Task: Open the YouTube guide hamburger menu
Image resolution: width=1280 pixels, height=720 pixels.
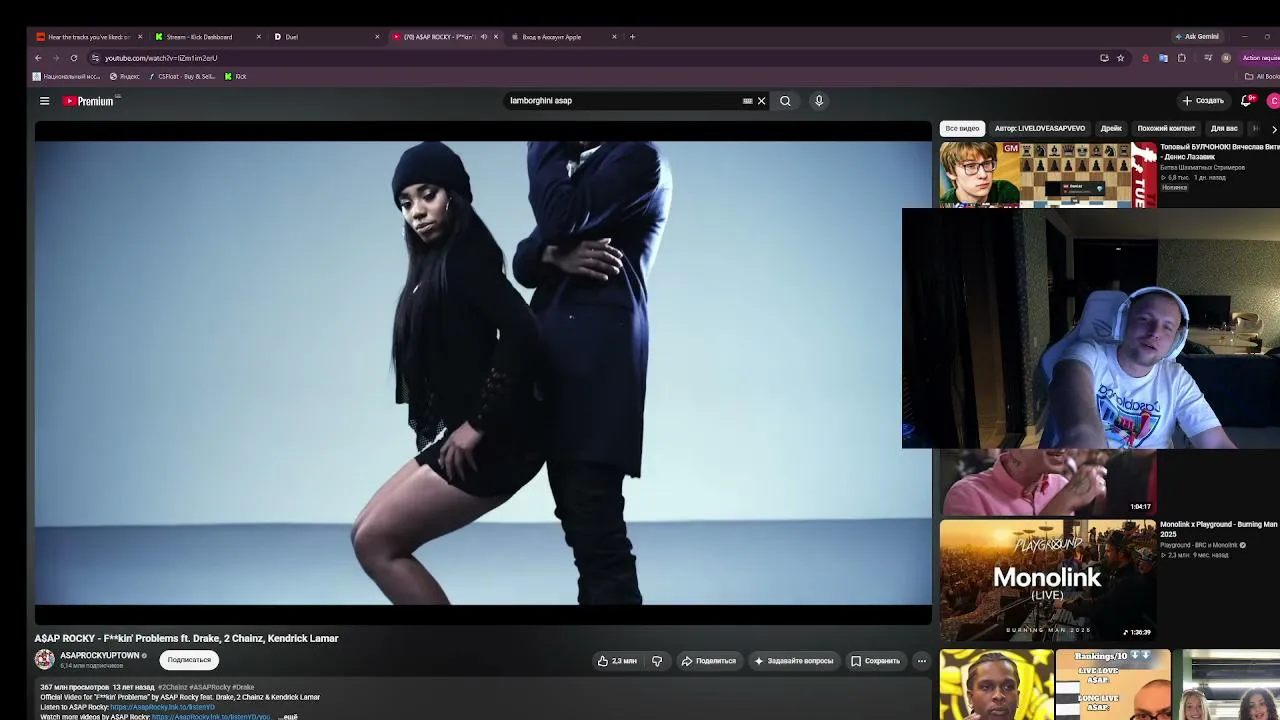Action: tap(44, 101)
